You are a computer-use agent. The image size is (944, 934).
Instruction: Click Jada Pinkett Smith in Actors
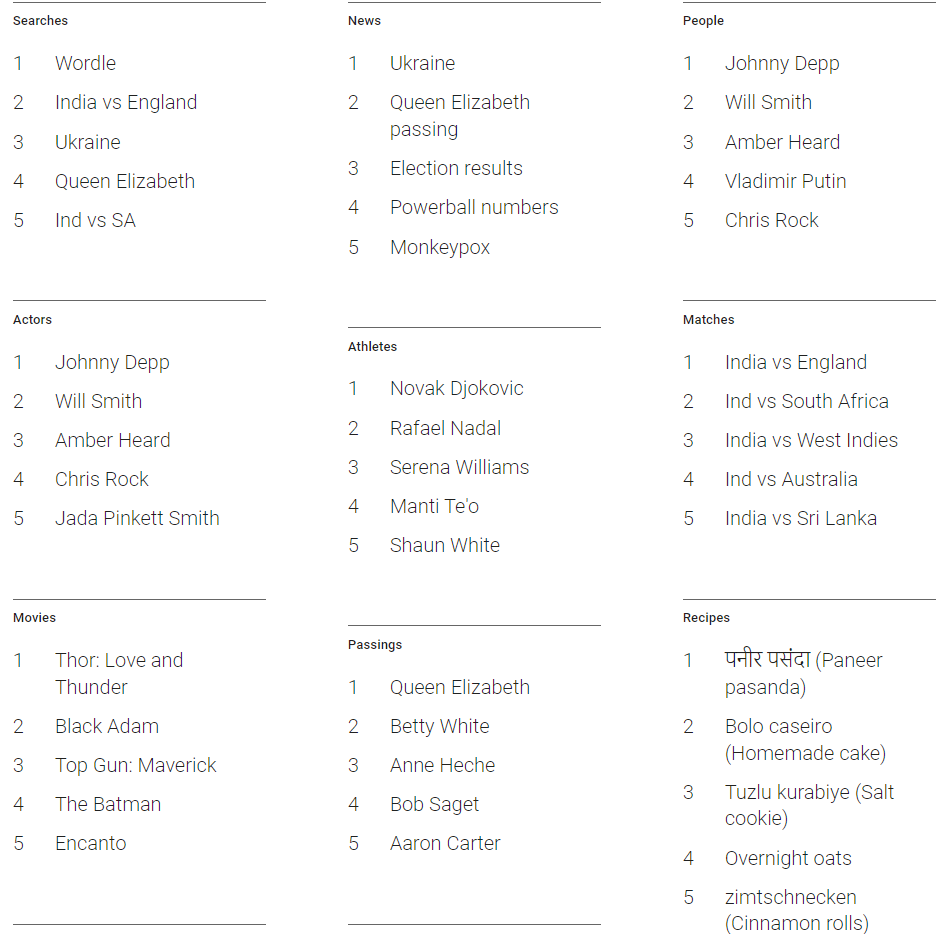[137, 518]
